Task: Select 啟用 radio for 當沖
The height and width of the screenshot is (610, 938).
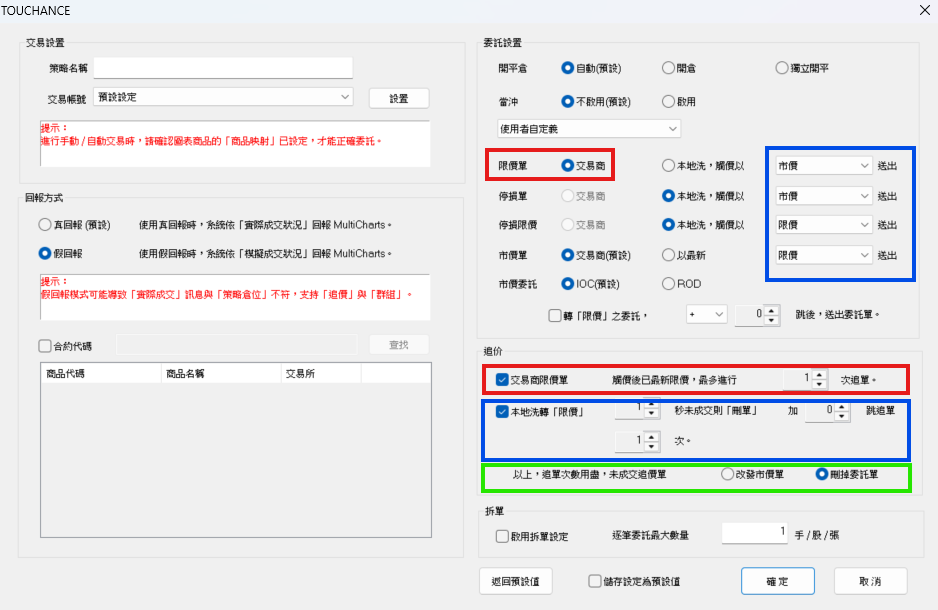Action: [668, 101]
